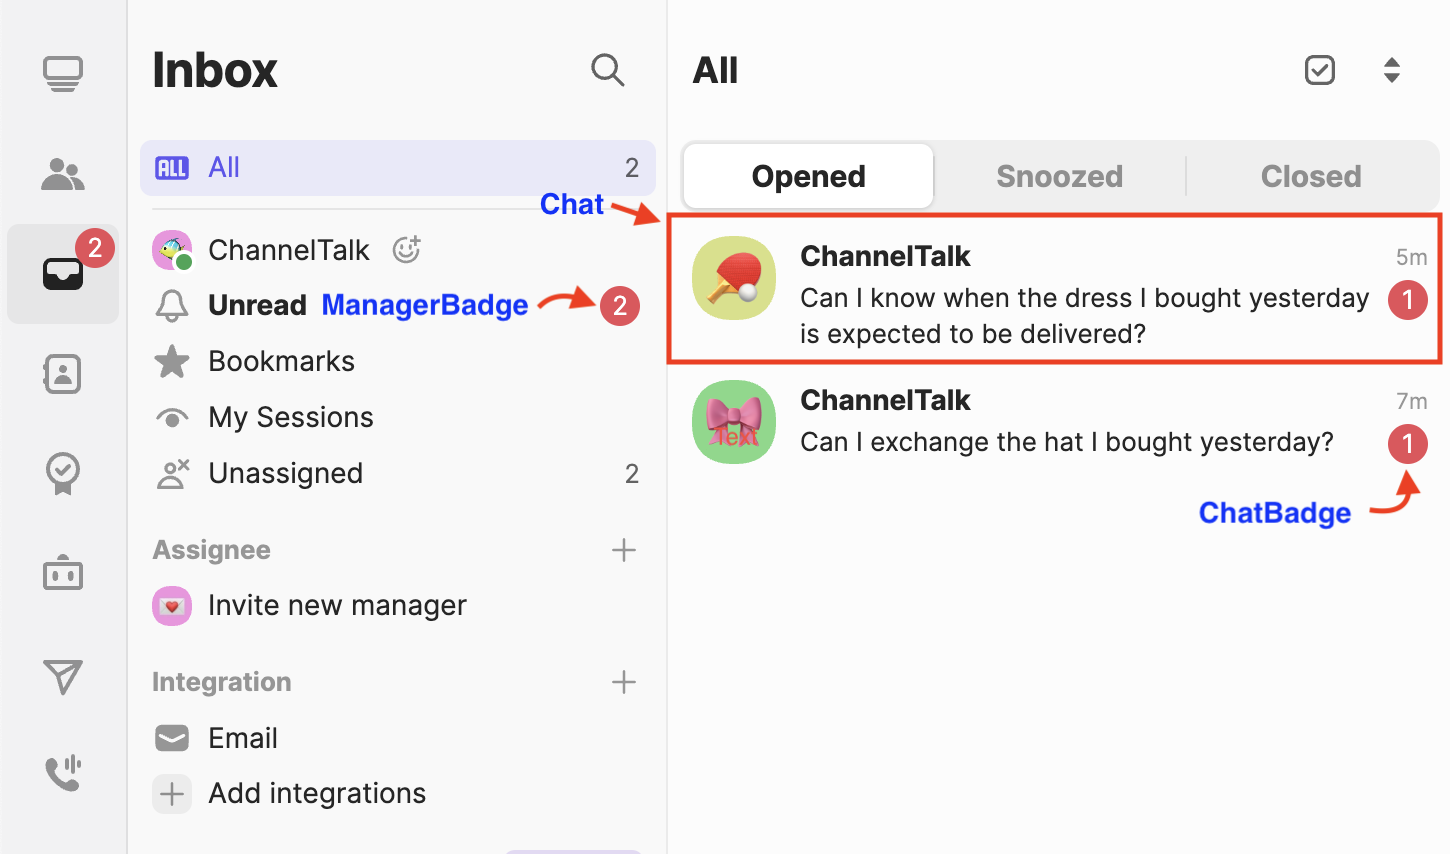Click Invite new manager

(x=398, y=606)
